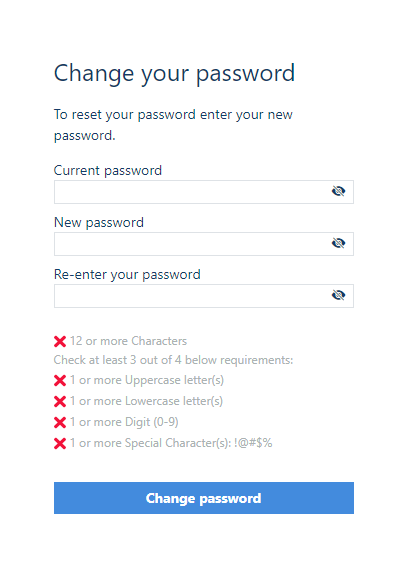
Task: Click the 12 or more Characters requirement text
Action: click(128, 341)
